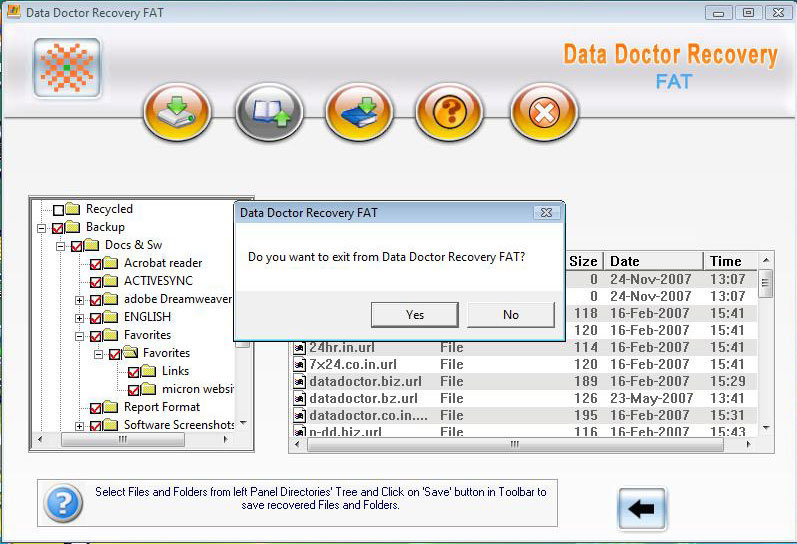Click the open book load toolbar button
The height and width of the screenshot is (544, 797).
(x=269, y=111)
